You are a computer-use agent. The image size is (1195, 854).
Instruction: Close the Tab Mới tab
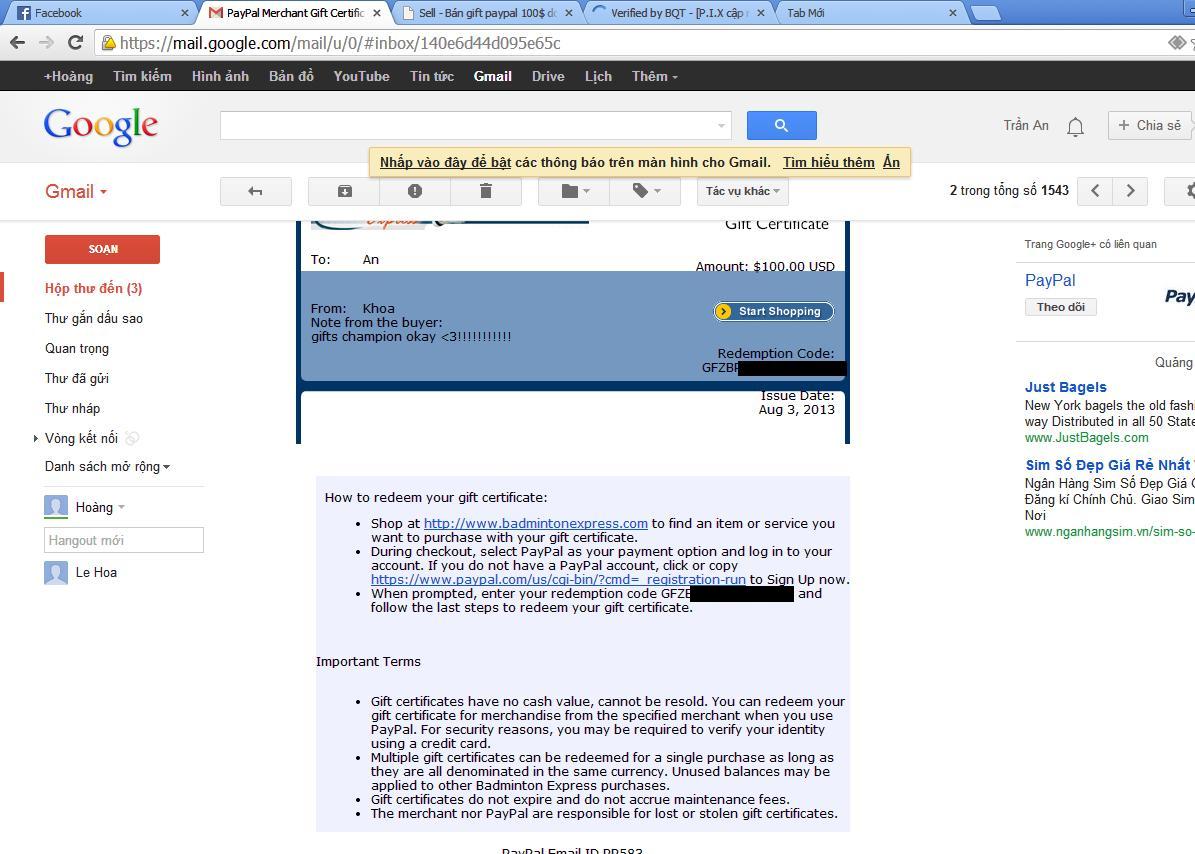click(953, 13)
